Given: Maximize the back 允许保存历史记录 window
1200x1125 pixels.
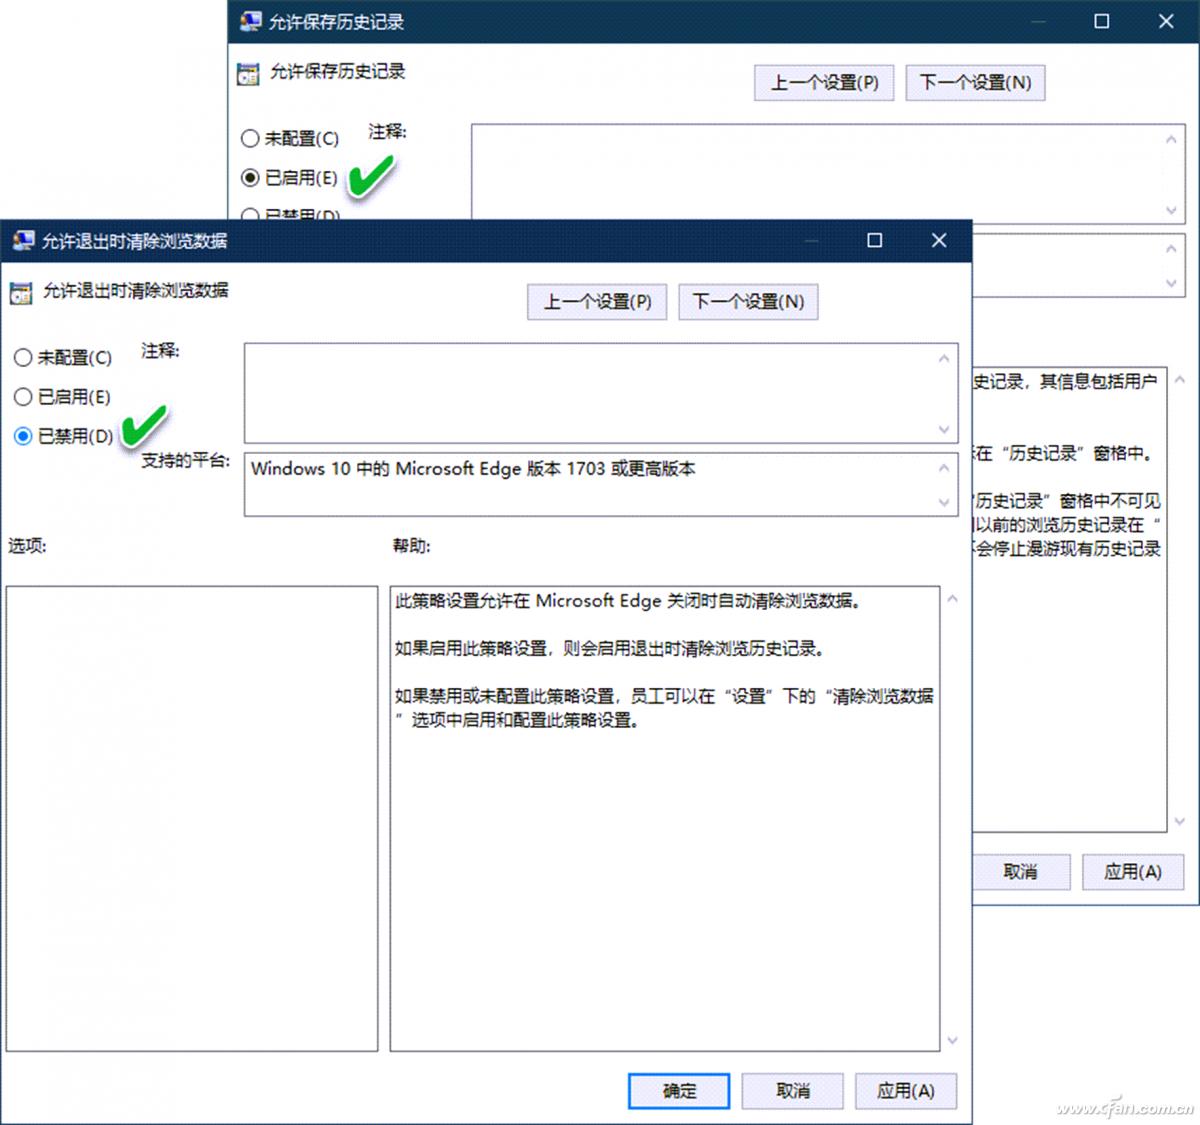Looking at the screenshot, I should point(1101,21).
